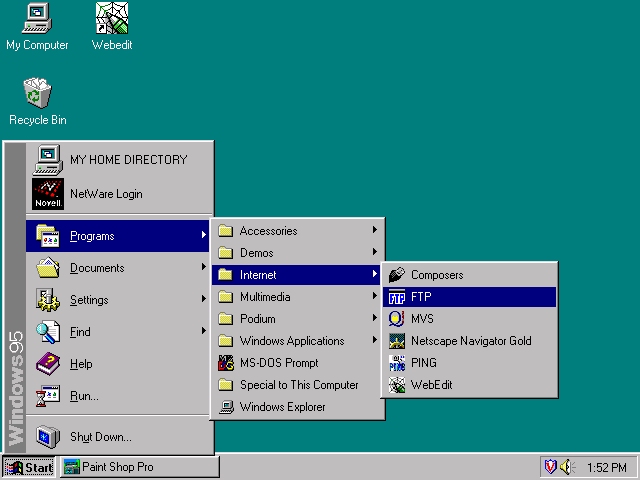Expand the Documents submenu arrow
This screenshot has height=480, width=640.
coord(204,267)
